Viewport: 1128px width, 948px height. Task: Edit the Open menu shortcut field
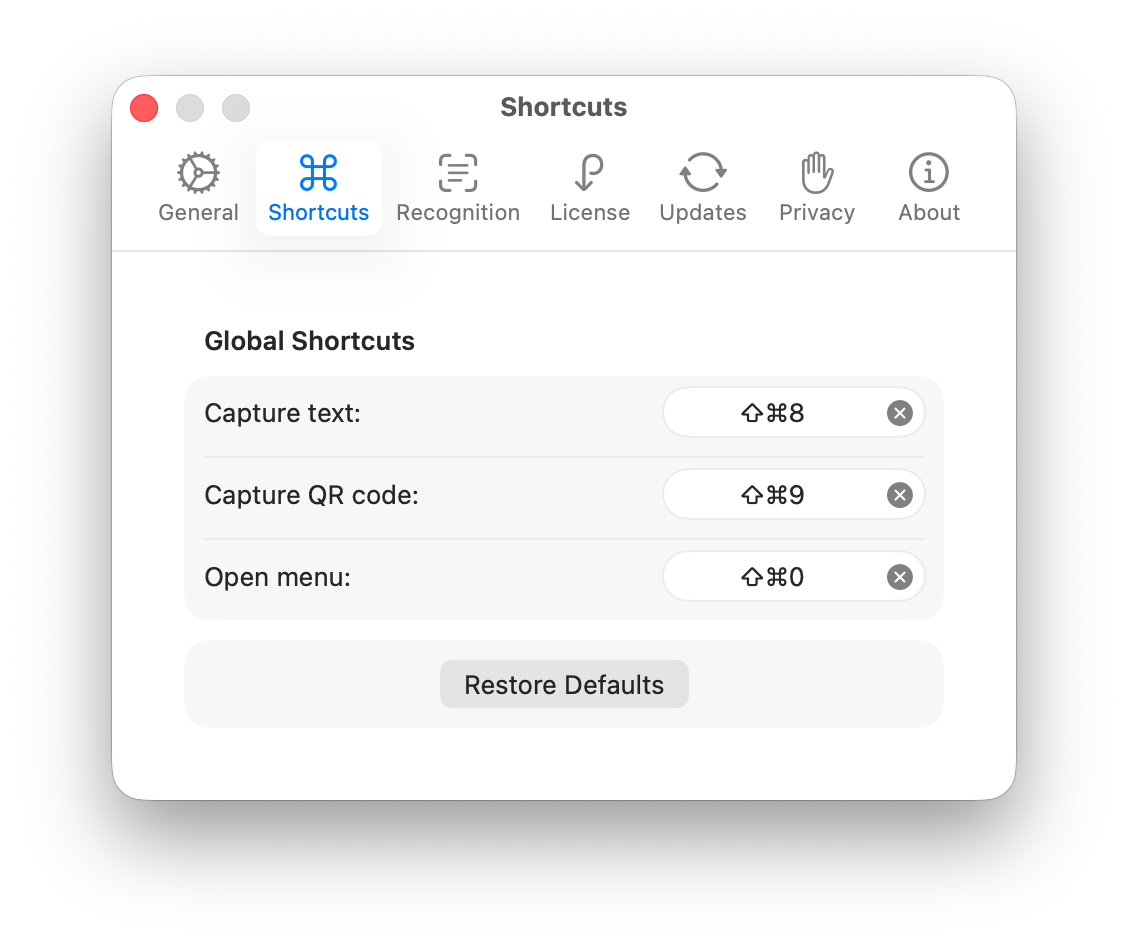(793, 577)
